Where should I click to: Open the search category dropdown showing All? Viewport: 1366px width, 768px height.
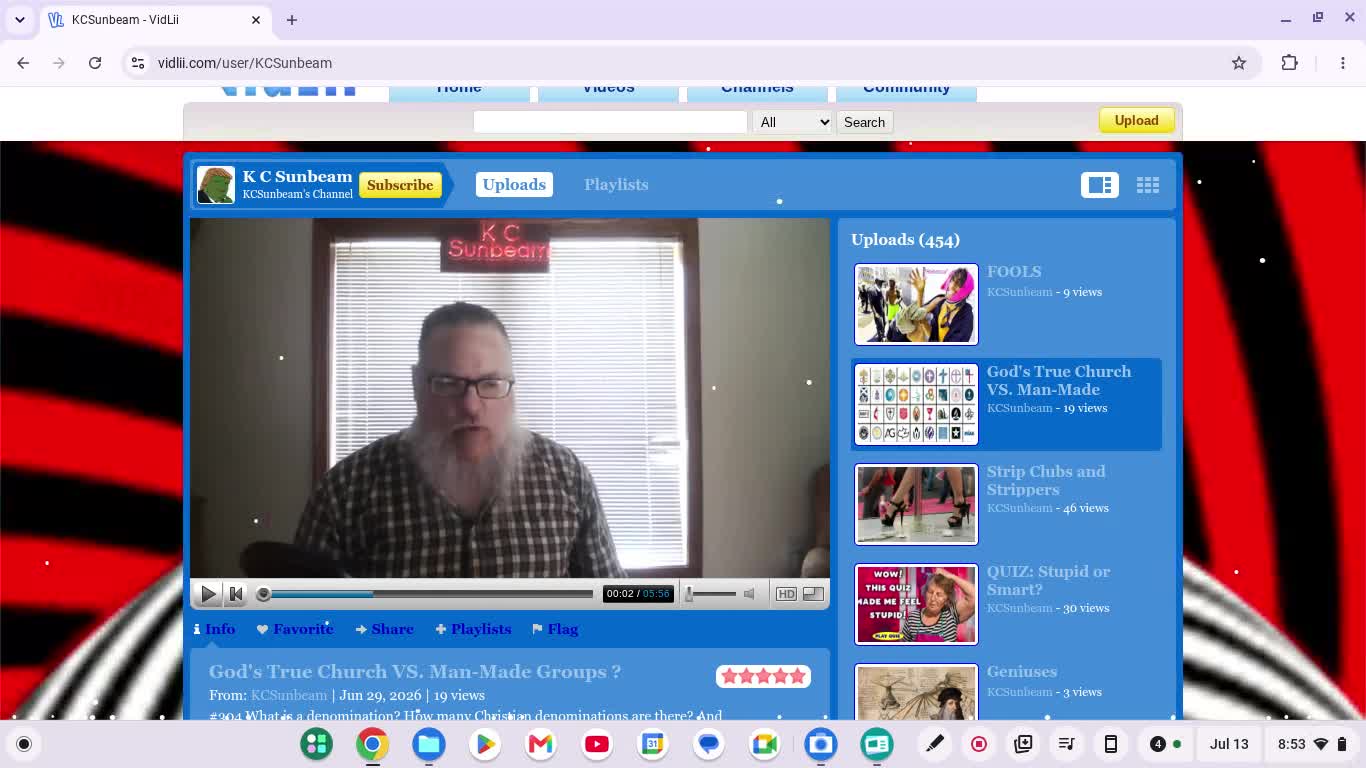[794, 122]
